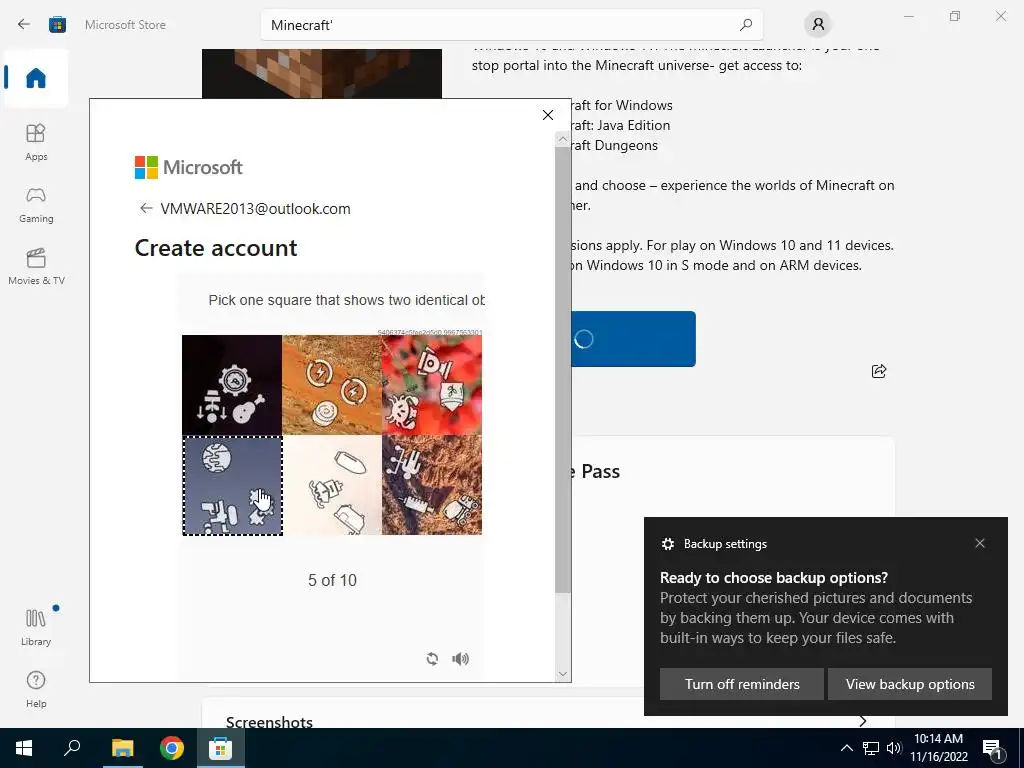
Task: Click the Create account heading
Action: (x=216, y=248)
